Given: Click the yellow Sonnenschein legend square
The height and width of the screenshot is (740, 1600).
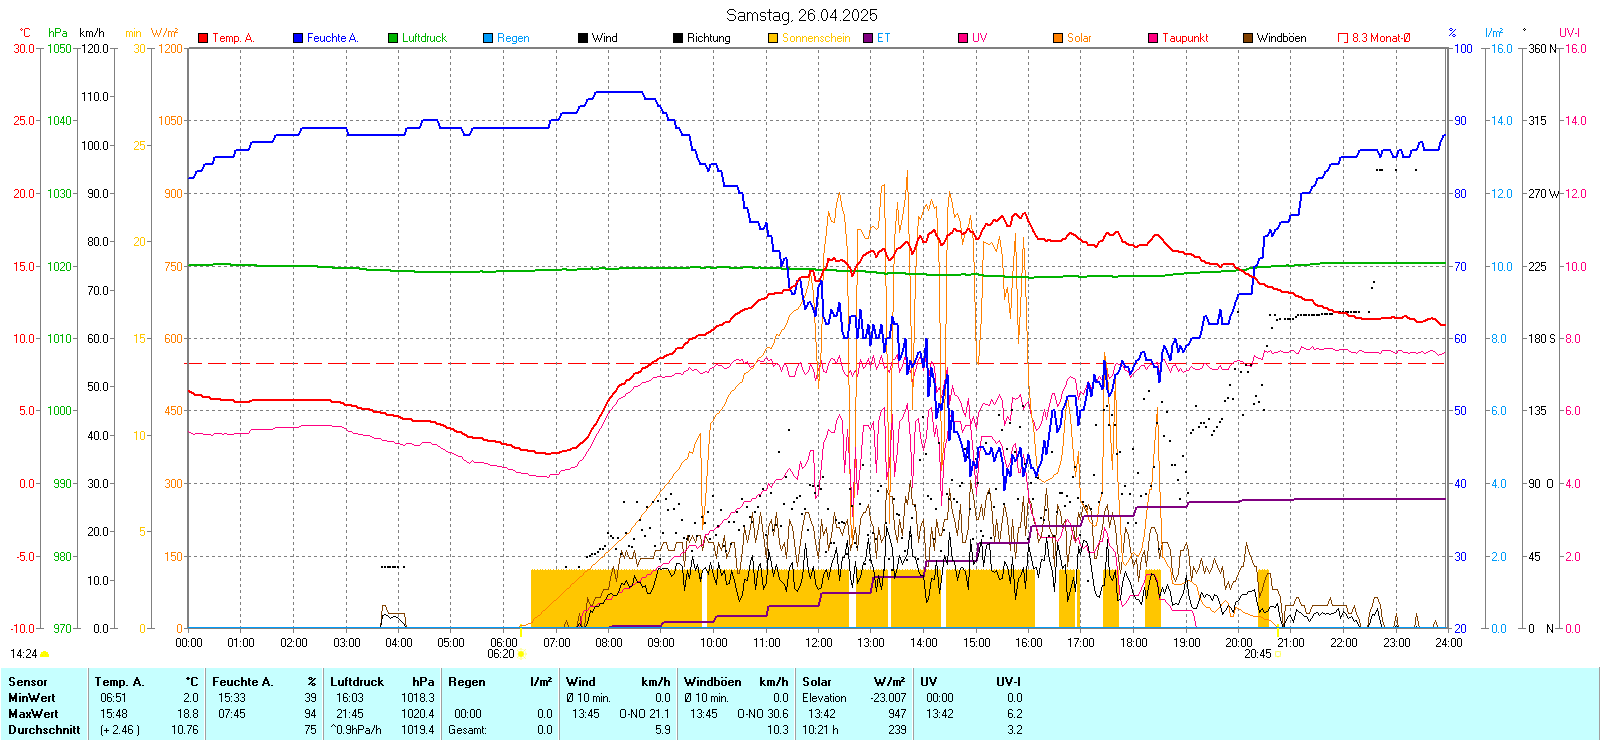Looking at the screenshot, I should [x=773, y=38].
